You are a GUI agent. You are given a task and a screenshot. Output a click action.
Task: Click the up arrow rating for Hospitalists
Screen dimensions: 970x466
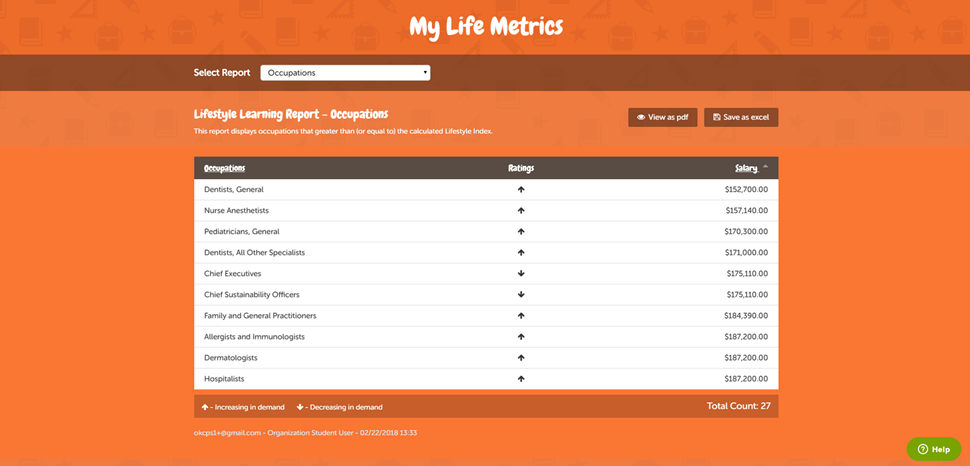pos(521,379)
